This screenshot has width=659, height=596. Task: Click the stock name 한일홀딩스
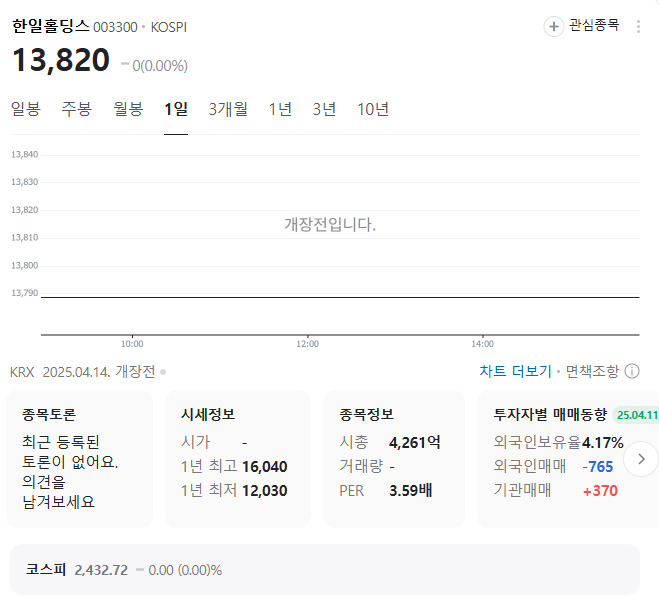(x=50, y=26)
